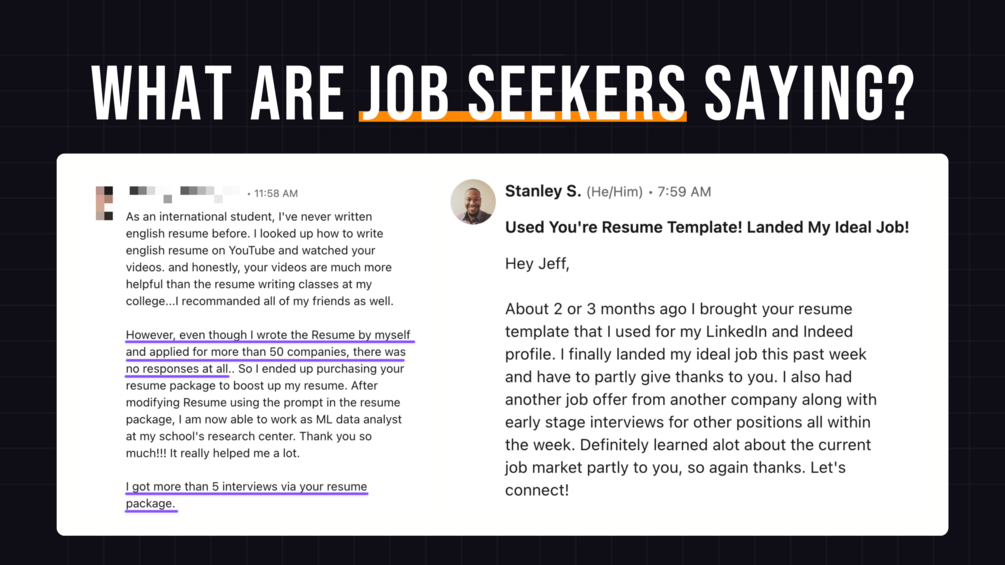Click the 'JOB SEEKERS' highlighted heading
The height and width of the screenshot is (565, 1005).
point(522,93)
